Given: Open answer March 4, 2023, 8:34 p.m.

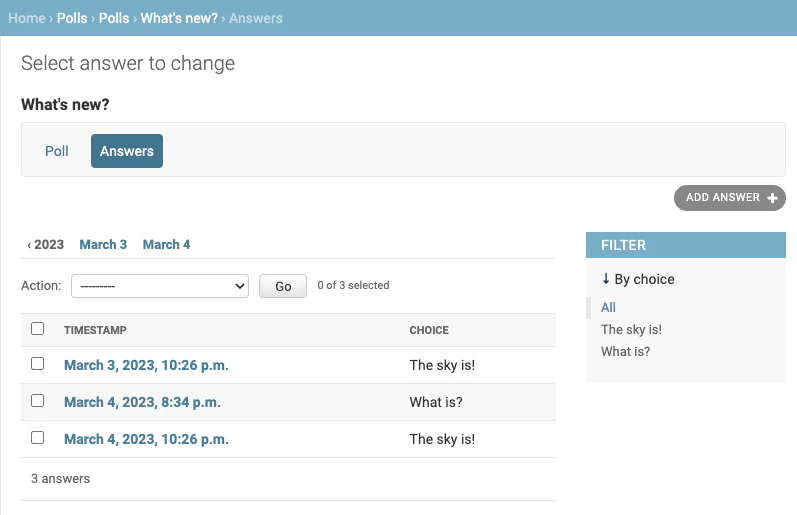Looking at the screenshot, I should click(142, 402).
